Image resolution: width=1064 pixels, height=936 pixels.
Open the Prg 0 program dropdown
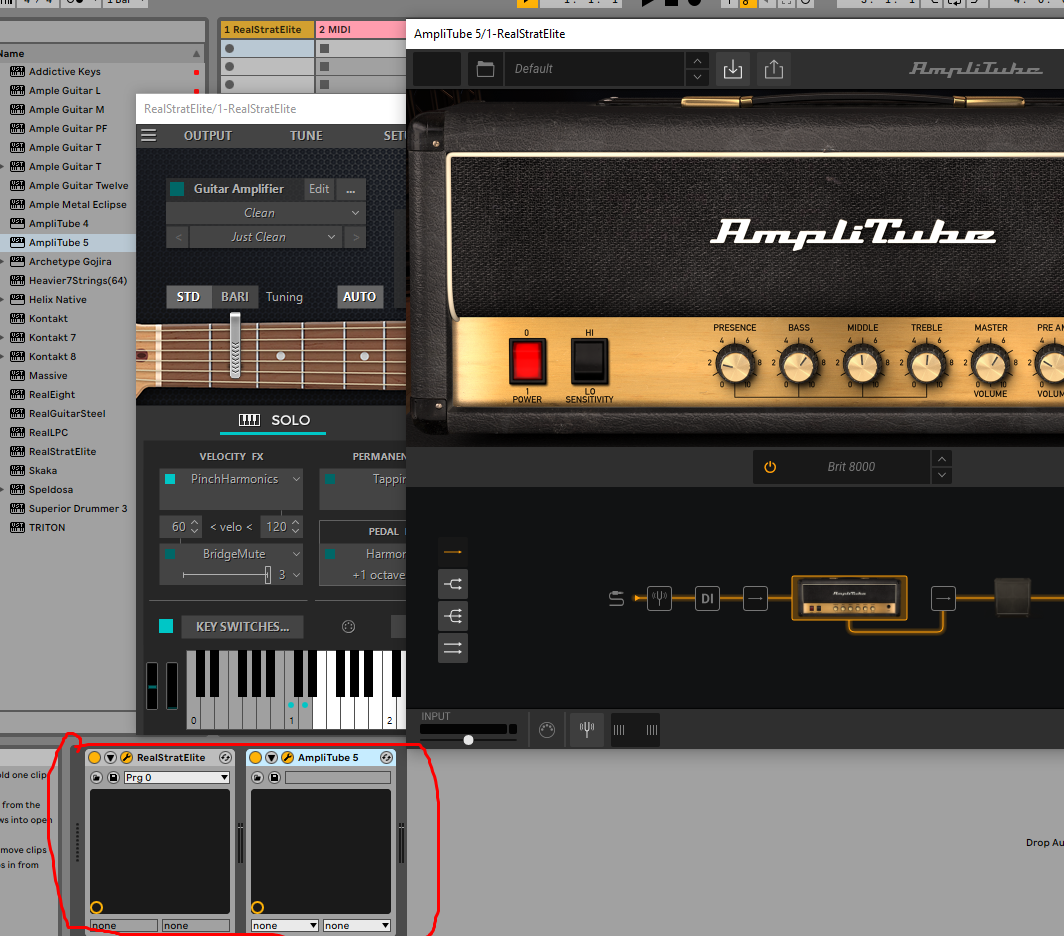pyautogui.click(x=176, y=777)
